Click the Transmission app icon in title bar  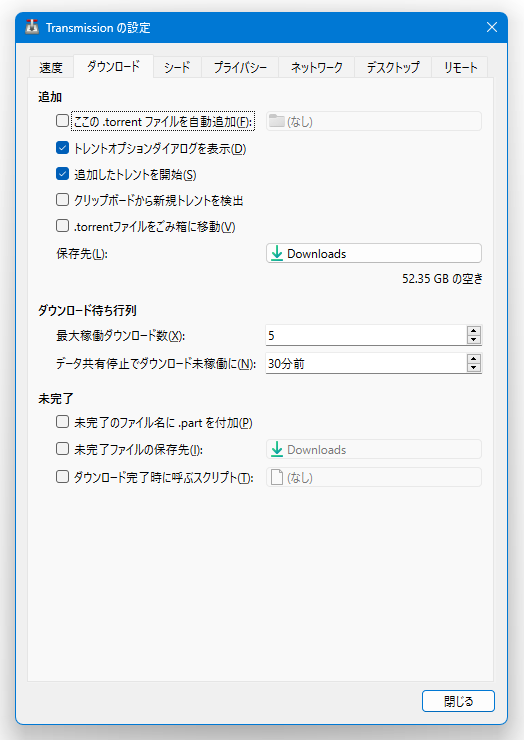32,27
